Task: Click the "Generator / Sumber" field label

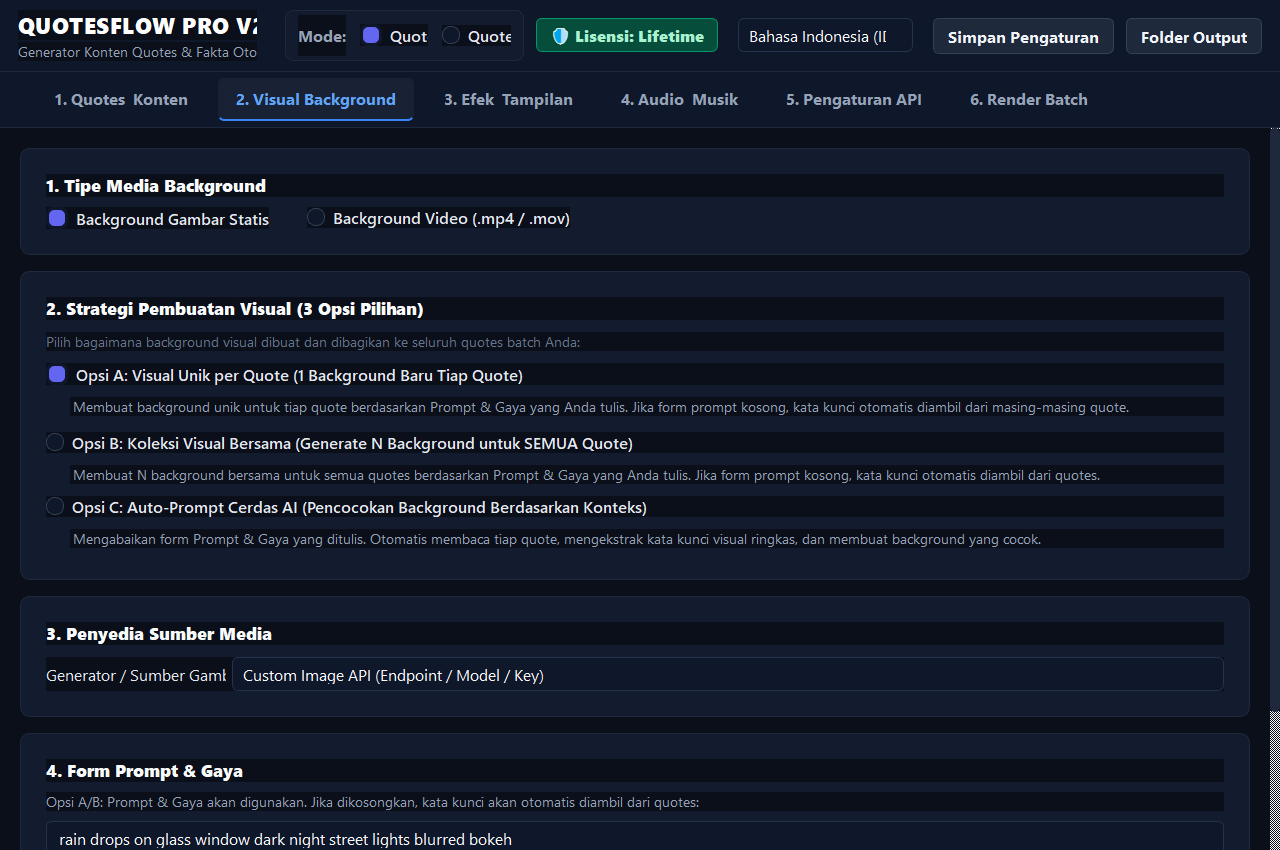Action: (x=136, y=675)
